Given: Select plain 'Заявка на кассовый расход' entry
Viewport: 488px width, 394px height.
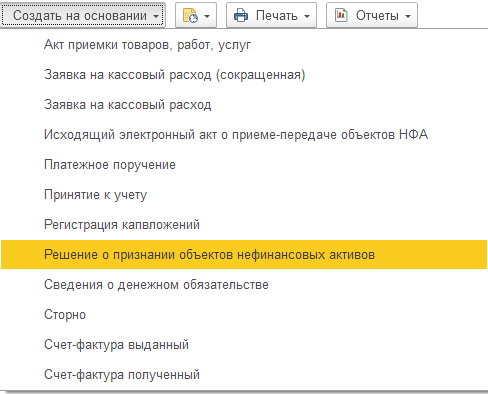Looking at the screenshot, I should (244, 105).
